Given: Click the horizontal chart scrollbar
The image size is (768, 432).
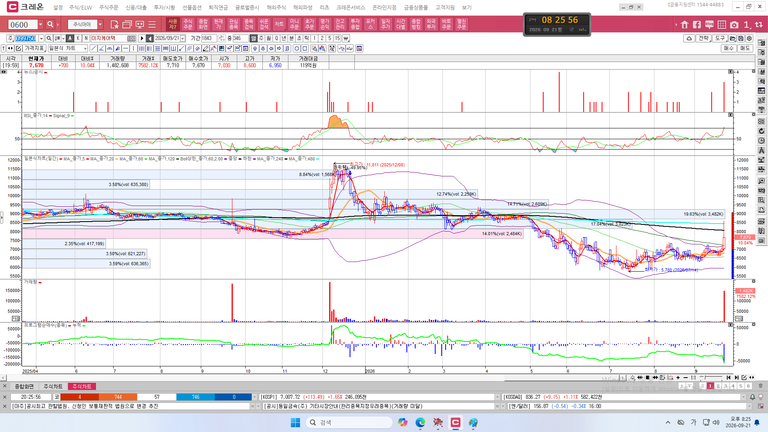Looking at the screenshot, I should pos(313,378).
